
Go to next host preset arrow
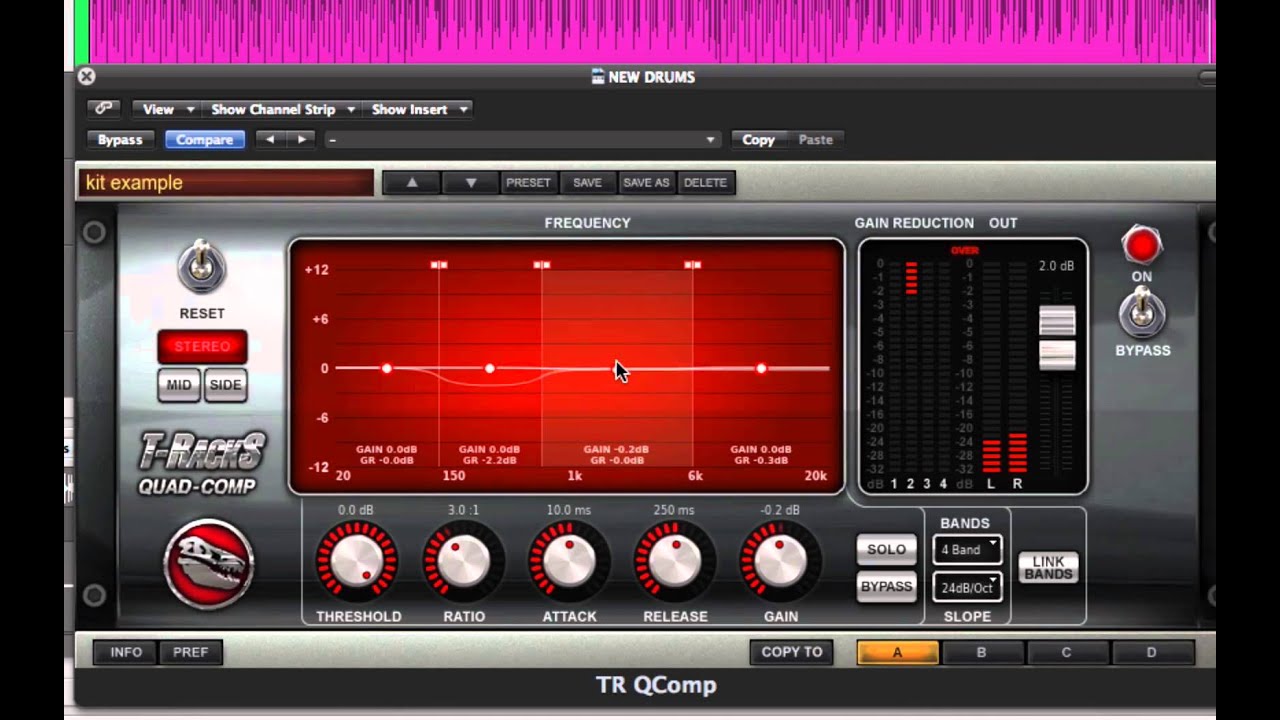tap(301, 140)
